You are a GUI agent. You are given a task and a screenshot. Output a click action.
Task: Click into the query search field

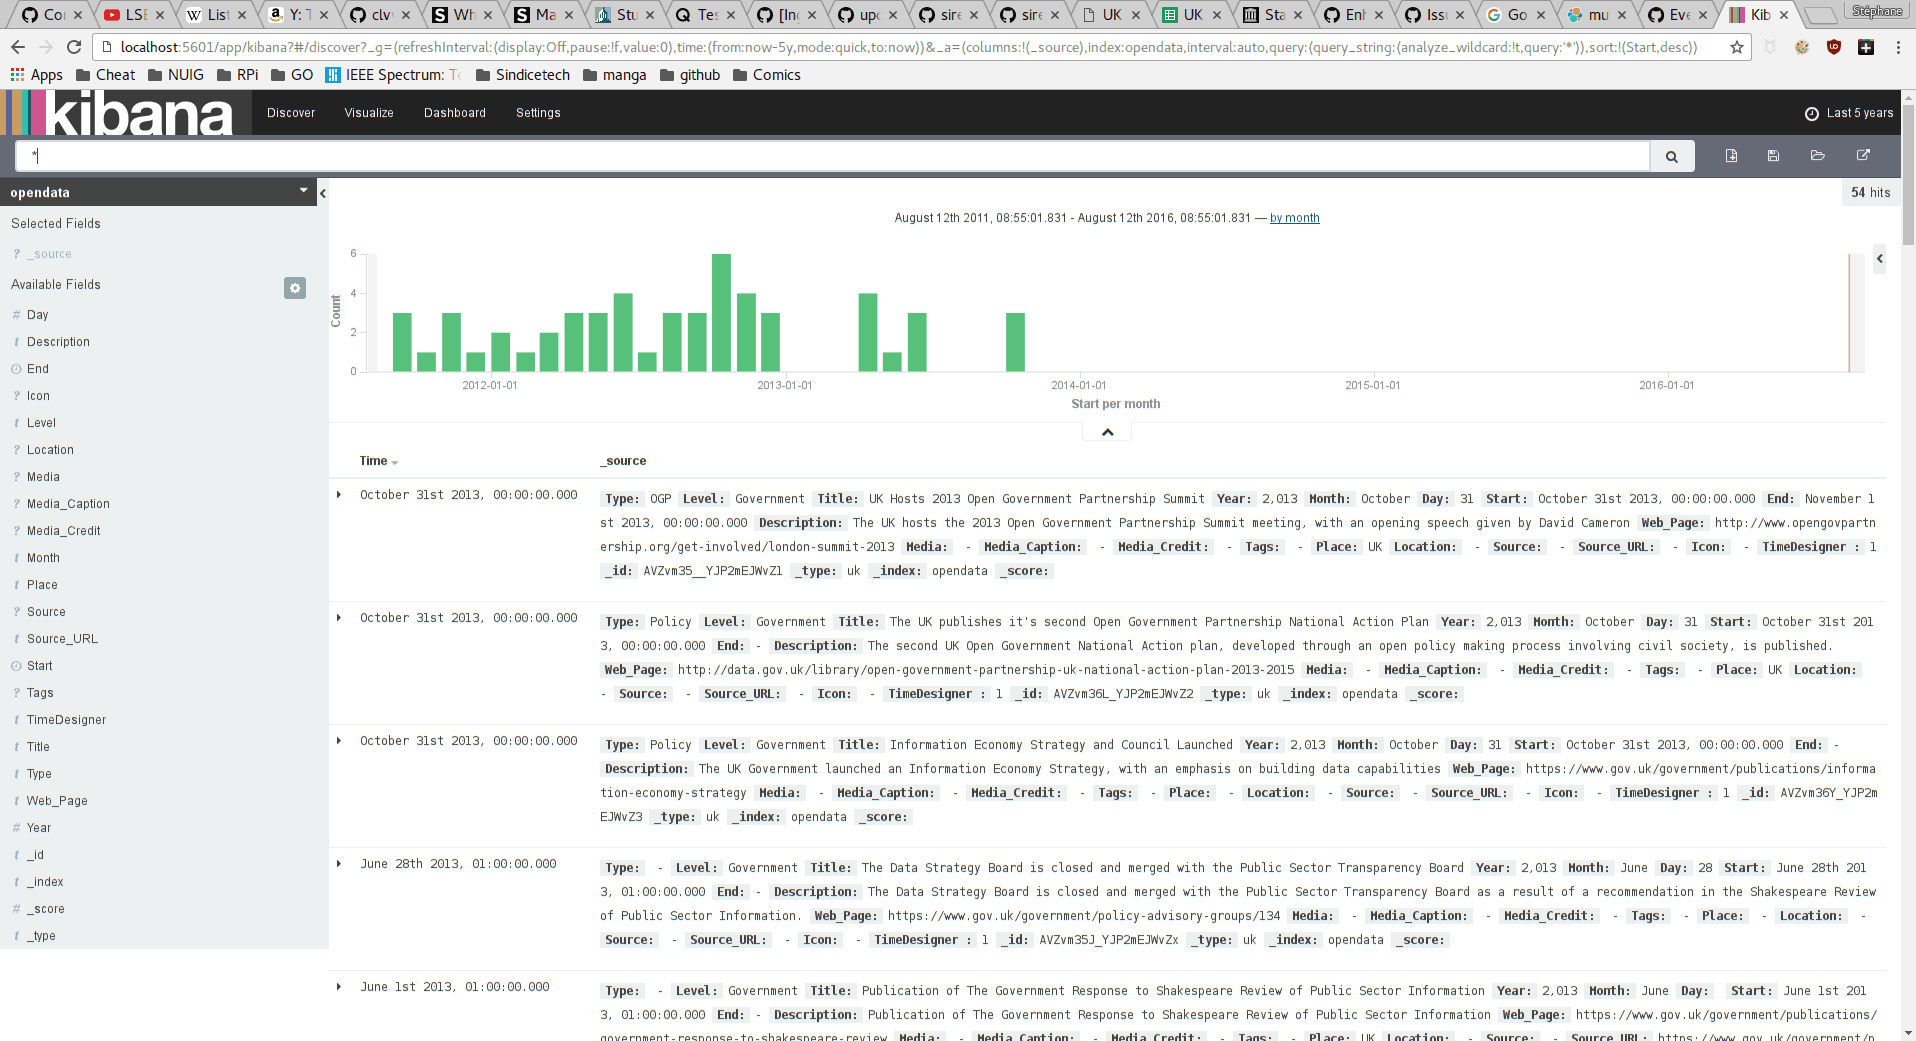833,156
